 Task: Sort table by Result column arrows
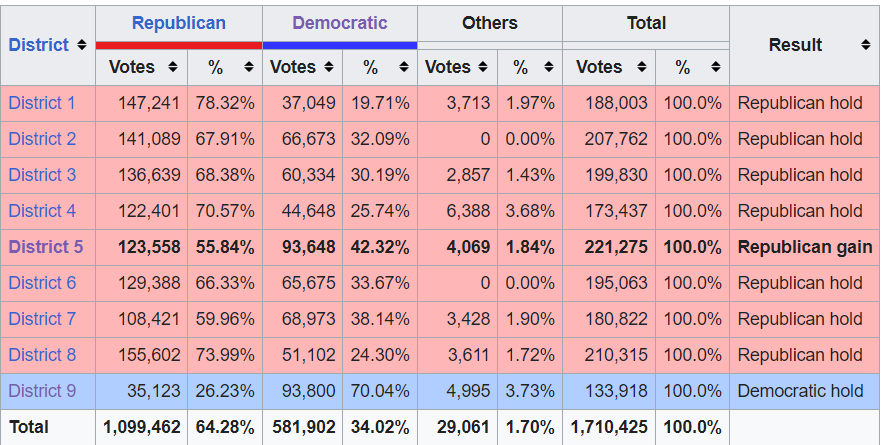(865, 45)
